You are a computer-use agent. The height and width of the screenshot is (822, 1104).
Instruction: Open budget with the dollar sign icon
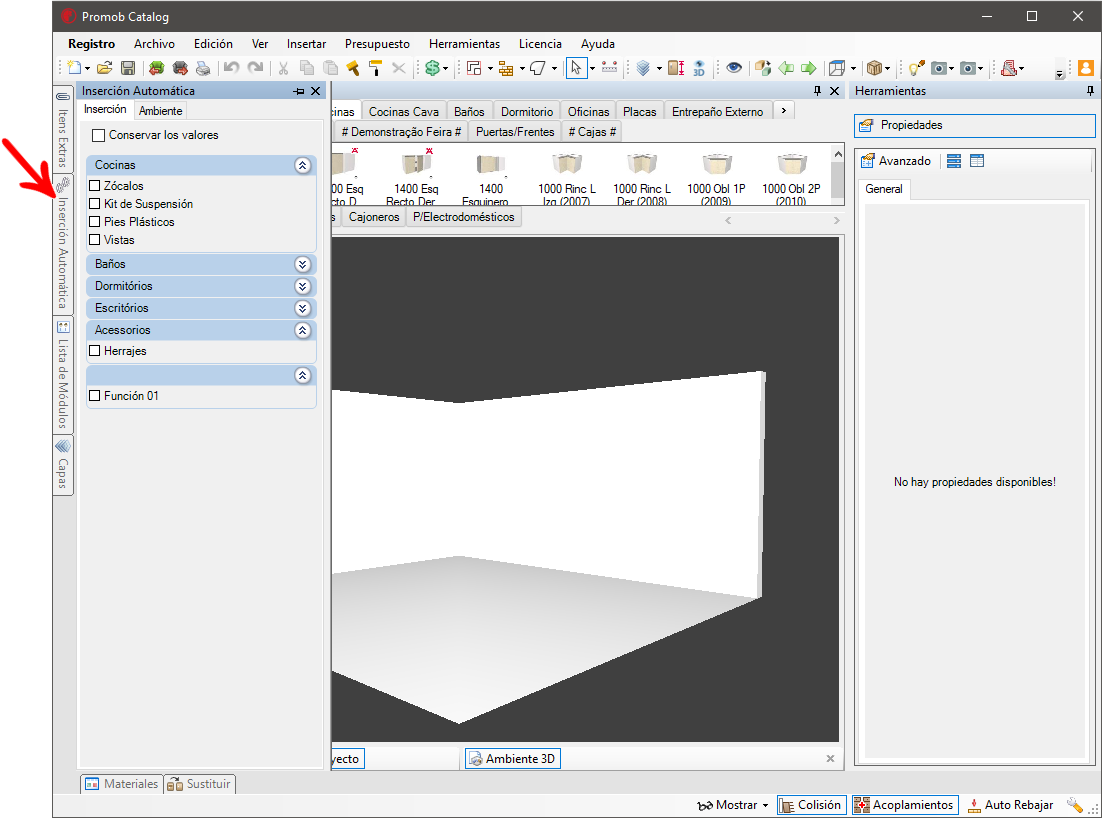coord(432,68)
